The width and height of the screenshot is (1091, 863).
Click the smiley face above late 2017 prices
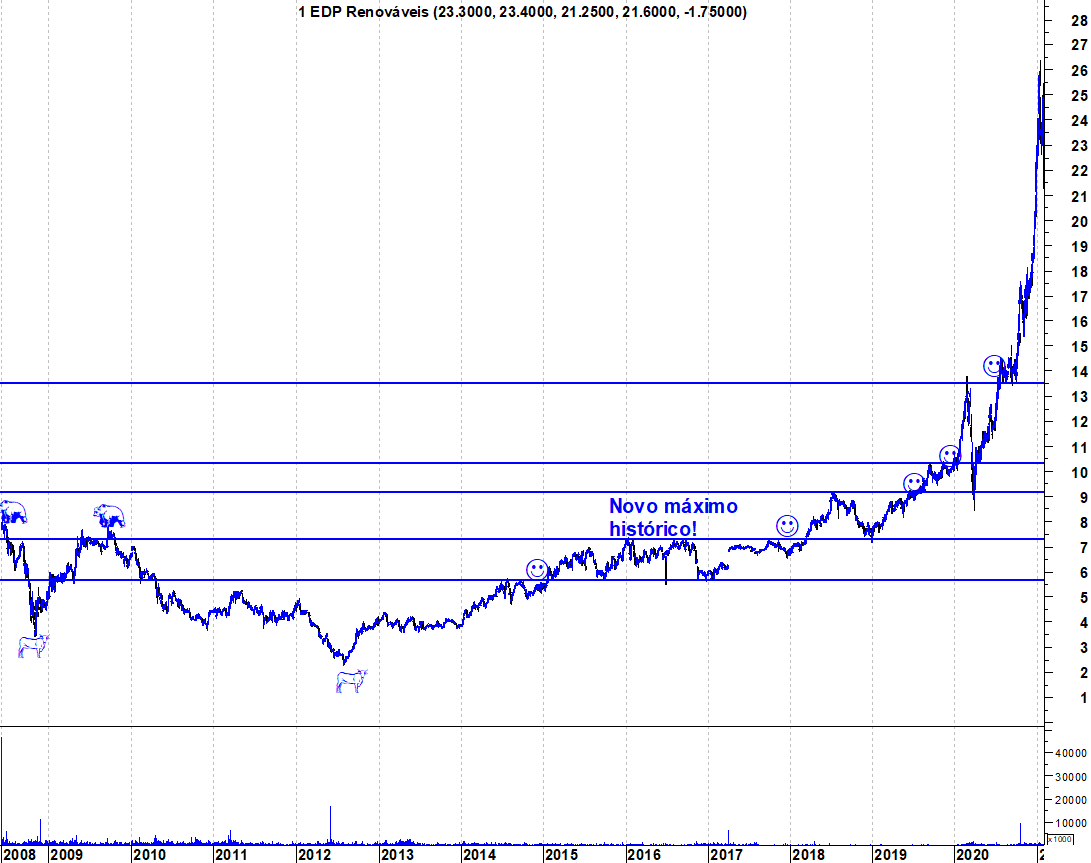[787, 526]
